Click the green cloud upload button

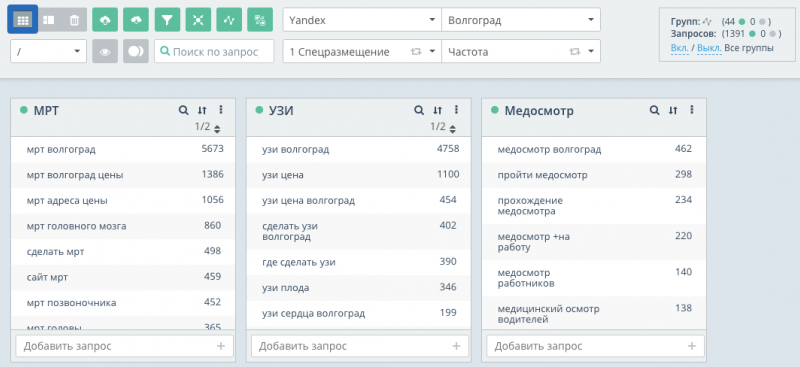coord(105,20)
